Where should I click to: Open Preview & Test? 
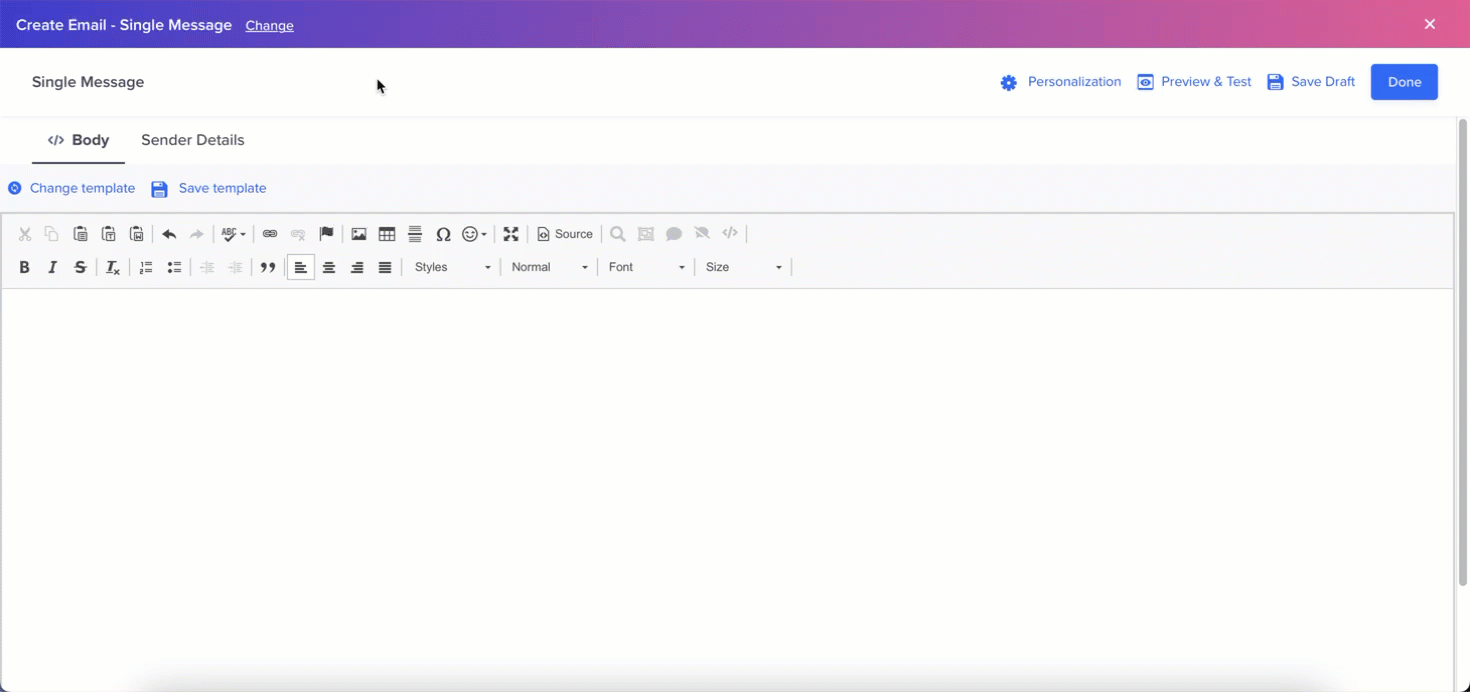[x=1194, y=82]
